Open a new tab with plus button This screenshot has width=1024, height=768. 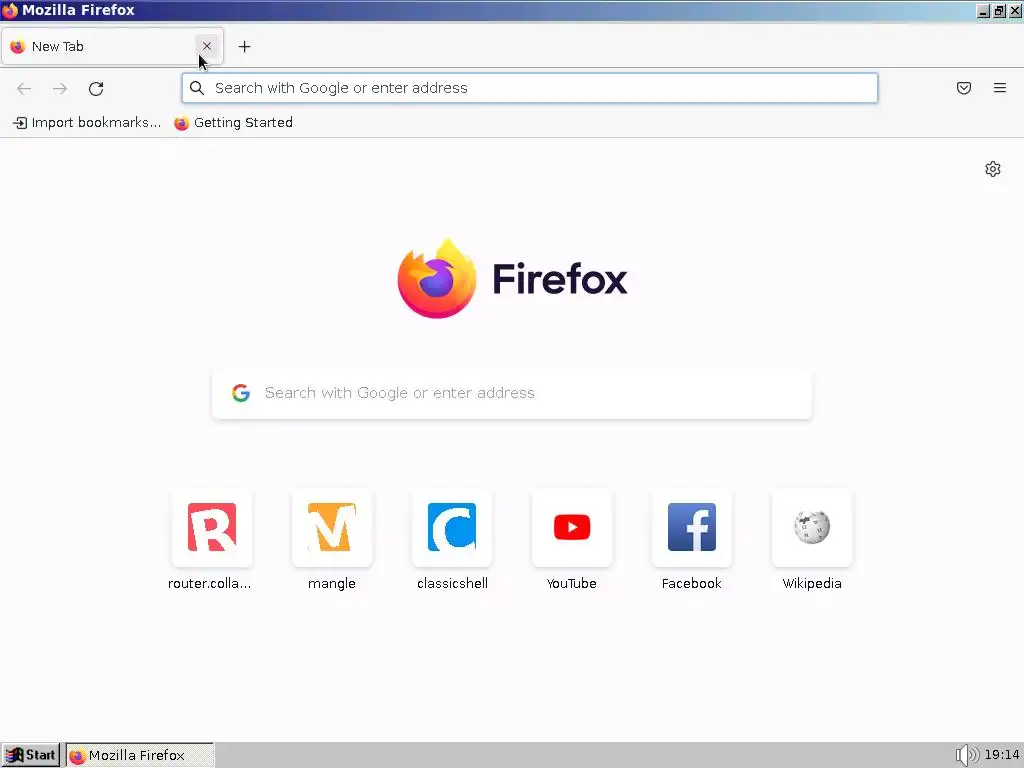[244, 46]
